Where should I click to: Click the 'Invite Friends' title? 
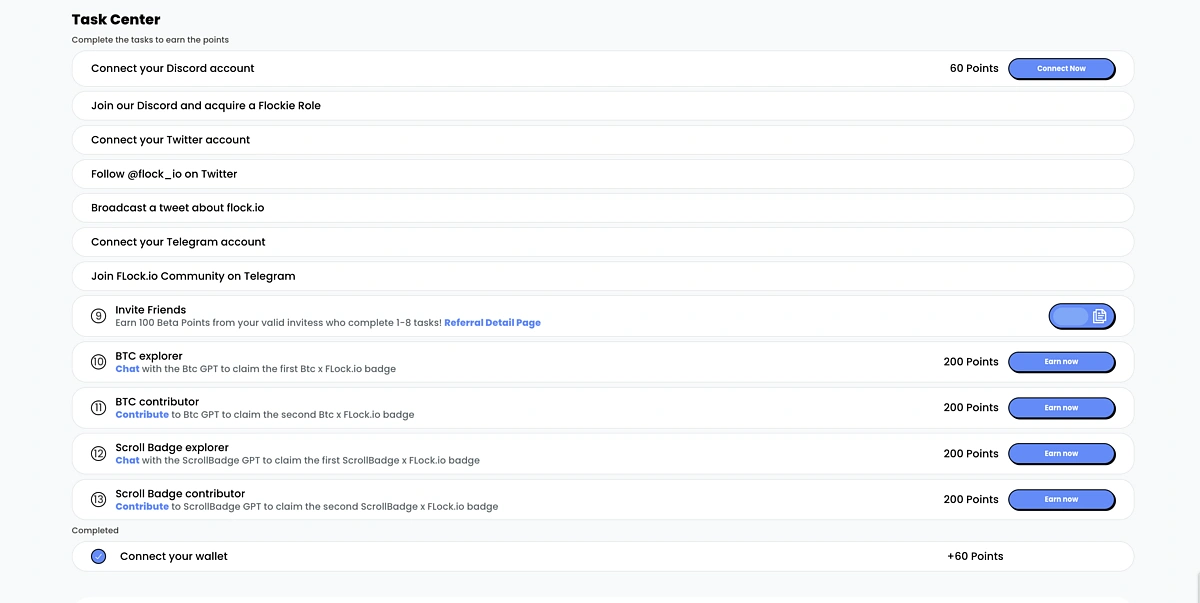pyautogui.click(x=150, y=310)
